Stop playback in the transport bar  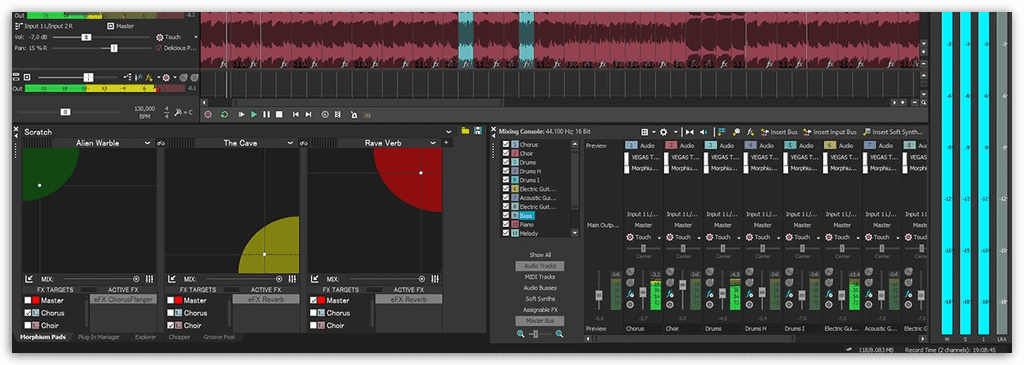[x=279, y=114]
